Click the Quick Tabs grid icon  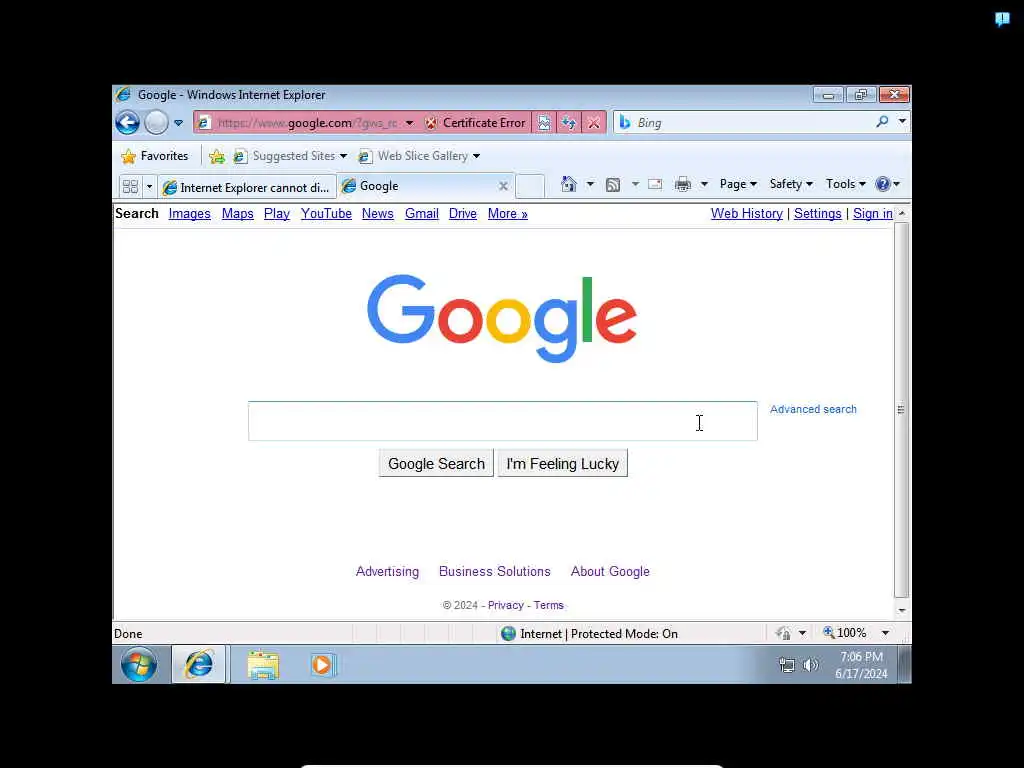coord(130,187)
